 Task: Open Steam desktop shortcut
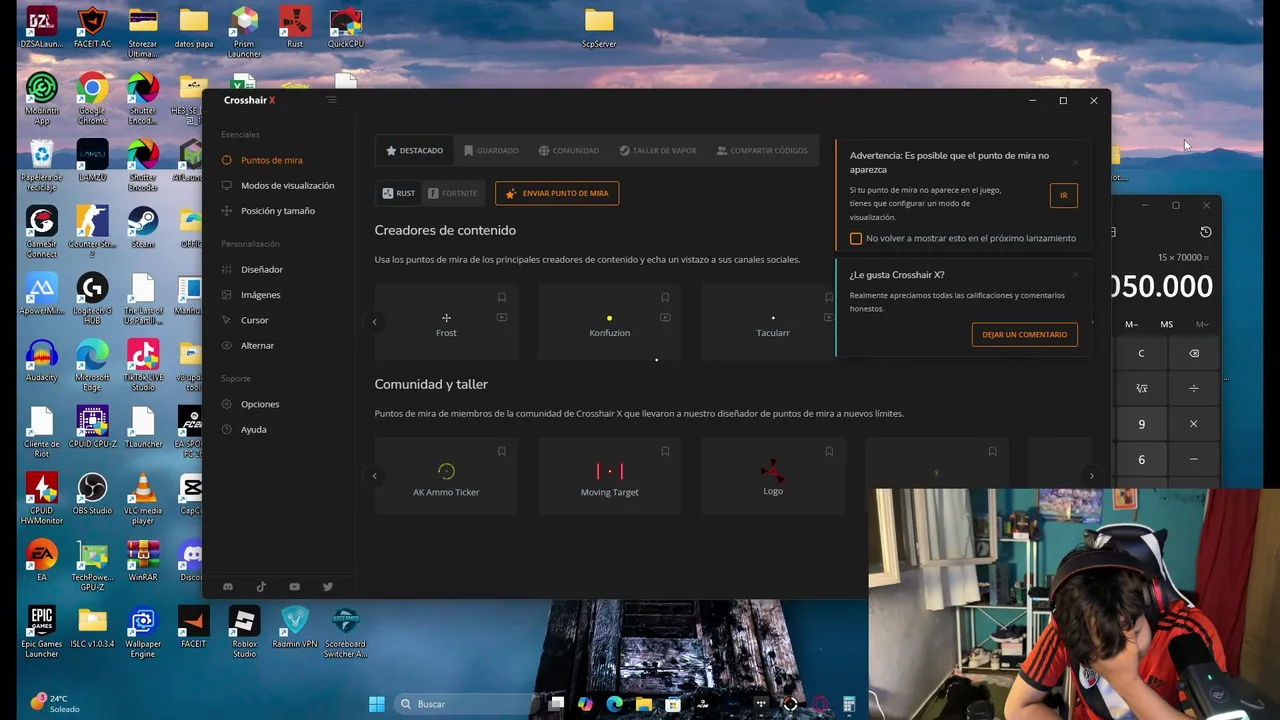(143, 227)
